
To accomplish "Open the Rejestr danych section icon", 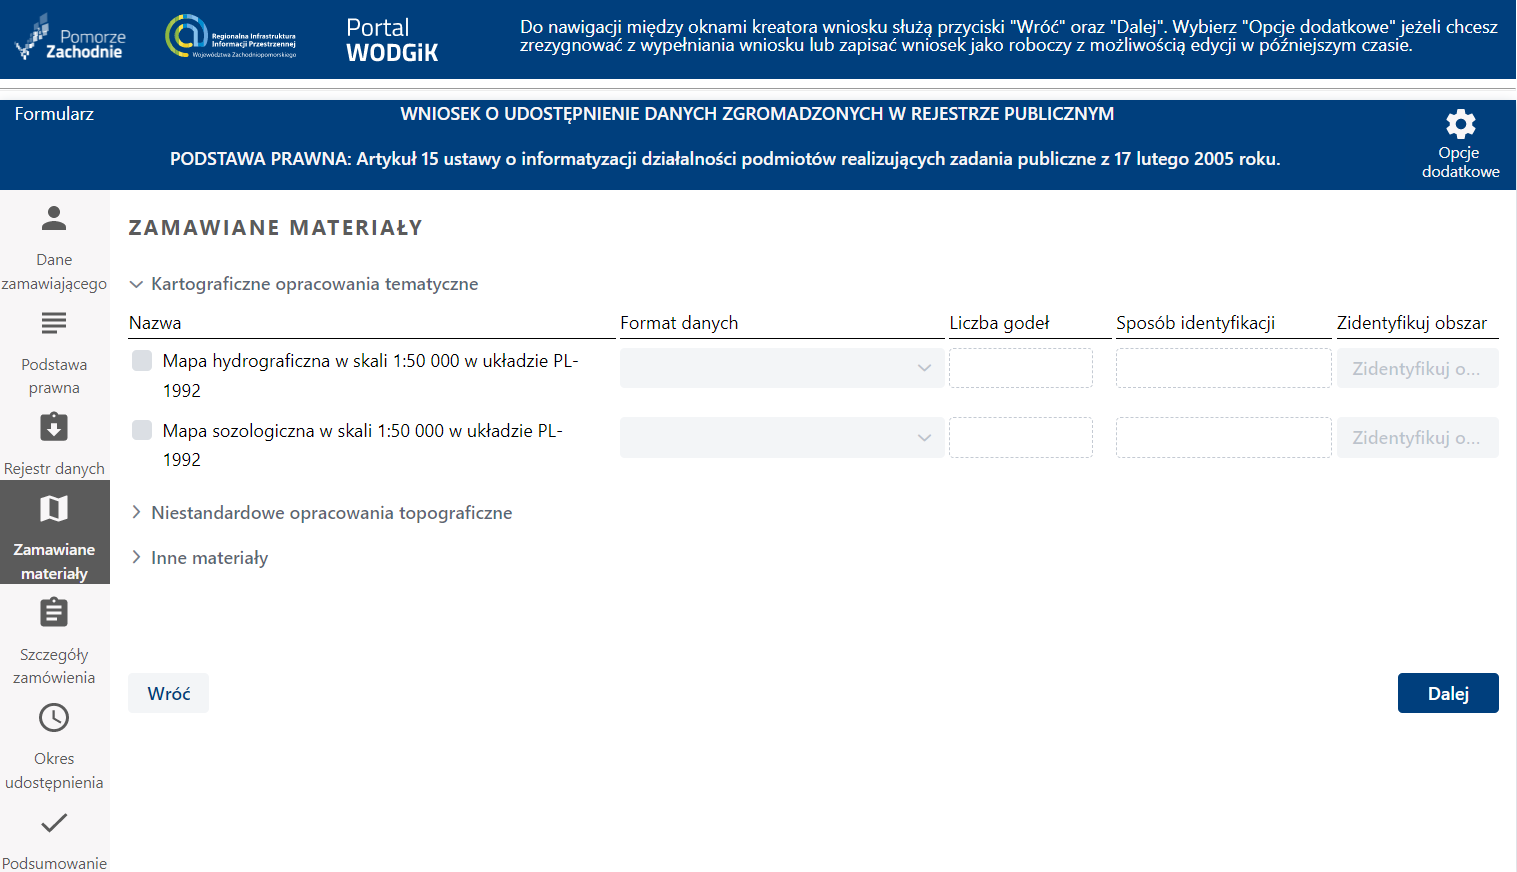I will pyautogui.click(x=53, y=428).
